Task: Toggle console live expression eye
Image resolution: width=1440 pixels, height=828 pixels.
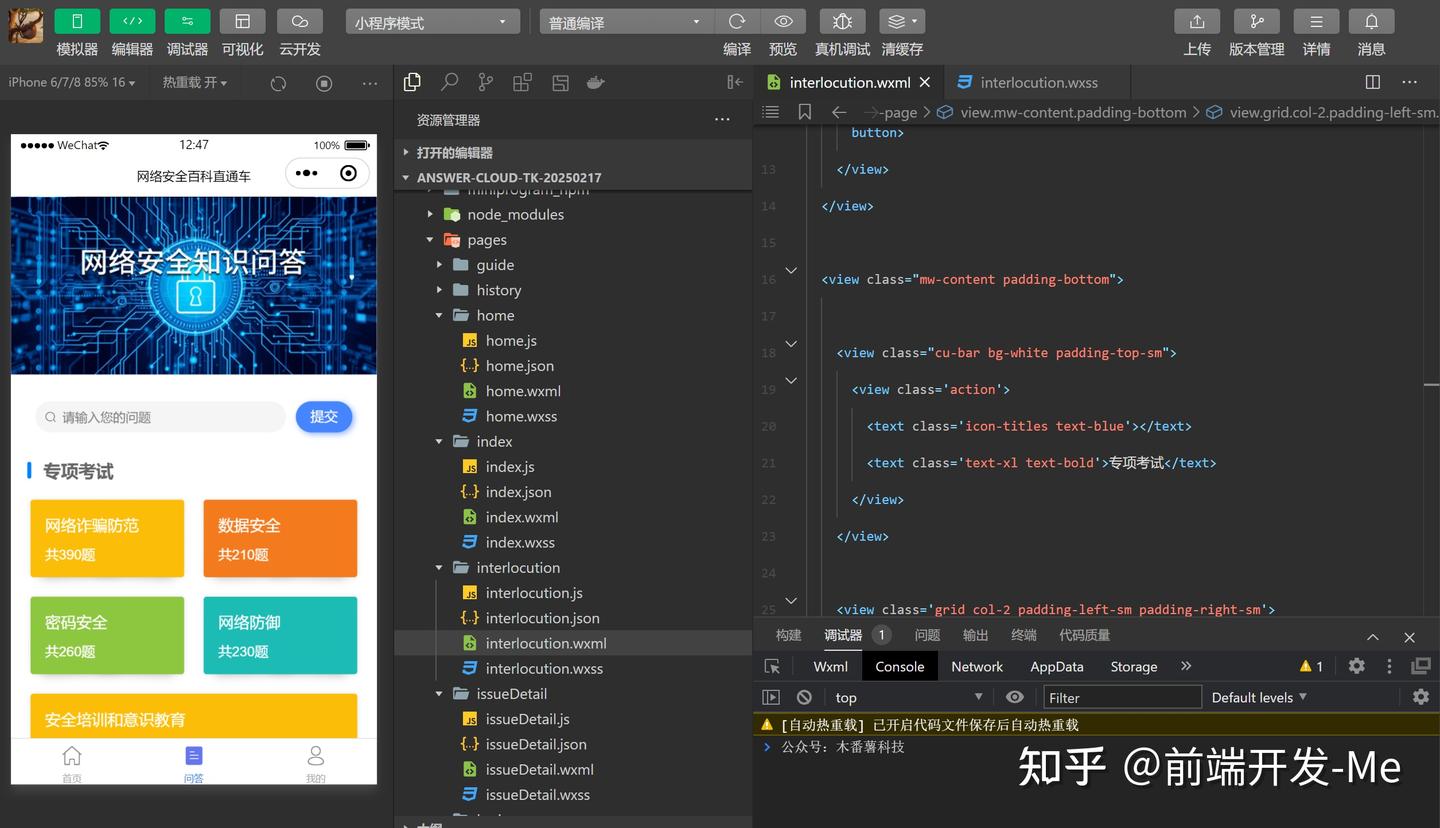Action: 1015,697
